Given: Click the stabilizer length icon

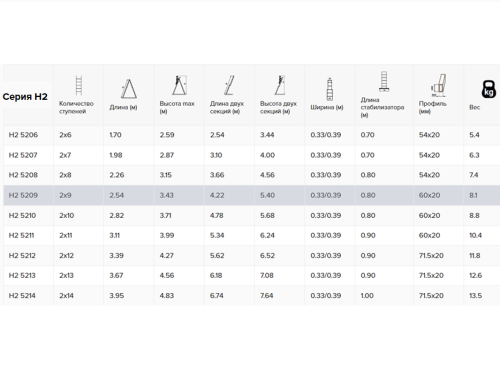Looking at the screenshot, I should tap(384, 81).
